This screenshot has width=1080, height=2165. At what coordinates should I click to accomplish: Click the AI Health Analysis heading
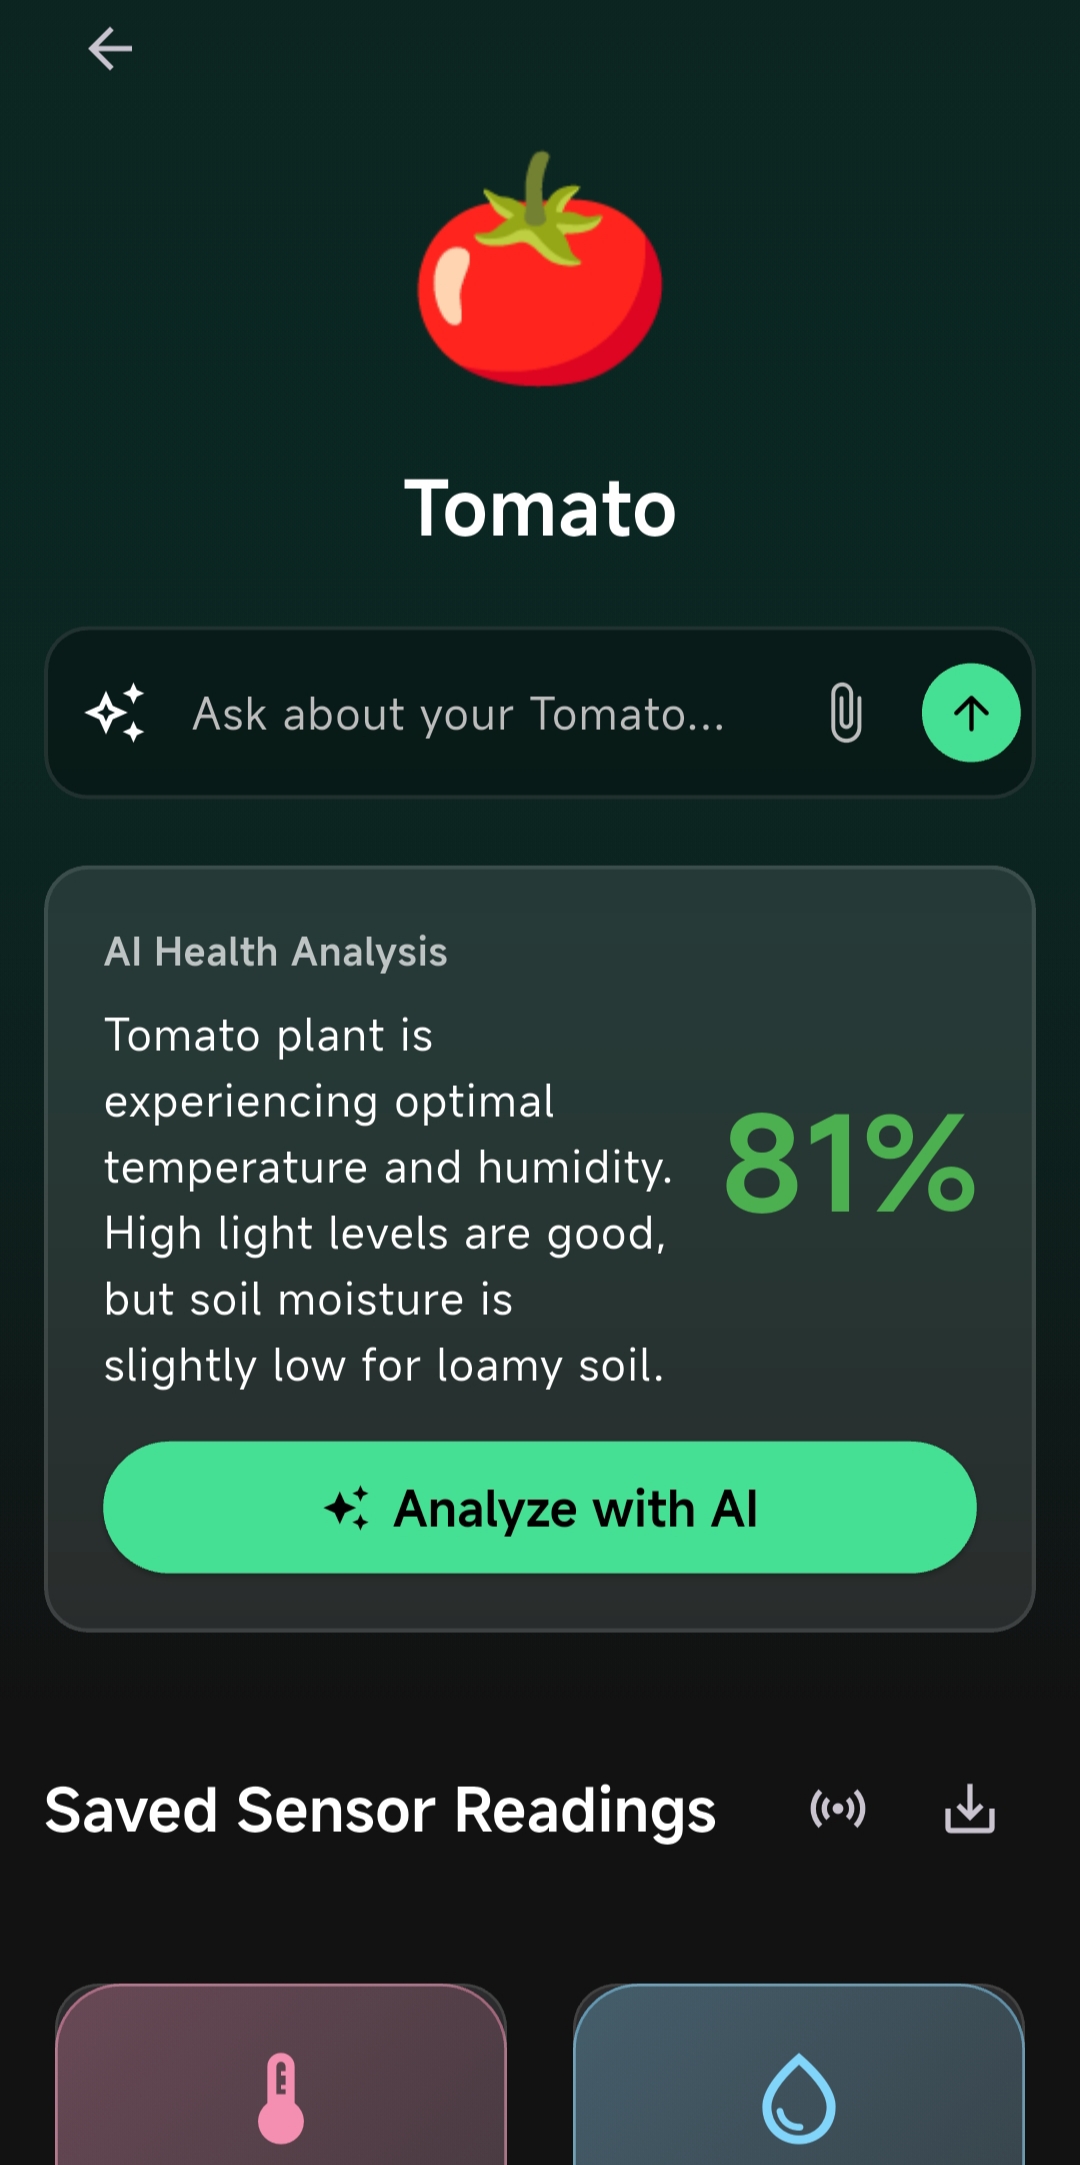[x=276, y=952]
